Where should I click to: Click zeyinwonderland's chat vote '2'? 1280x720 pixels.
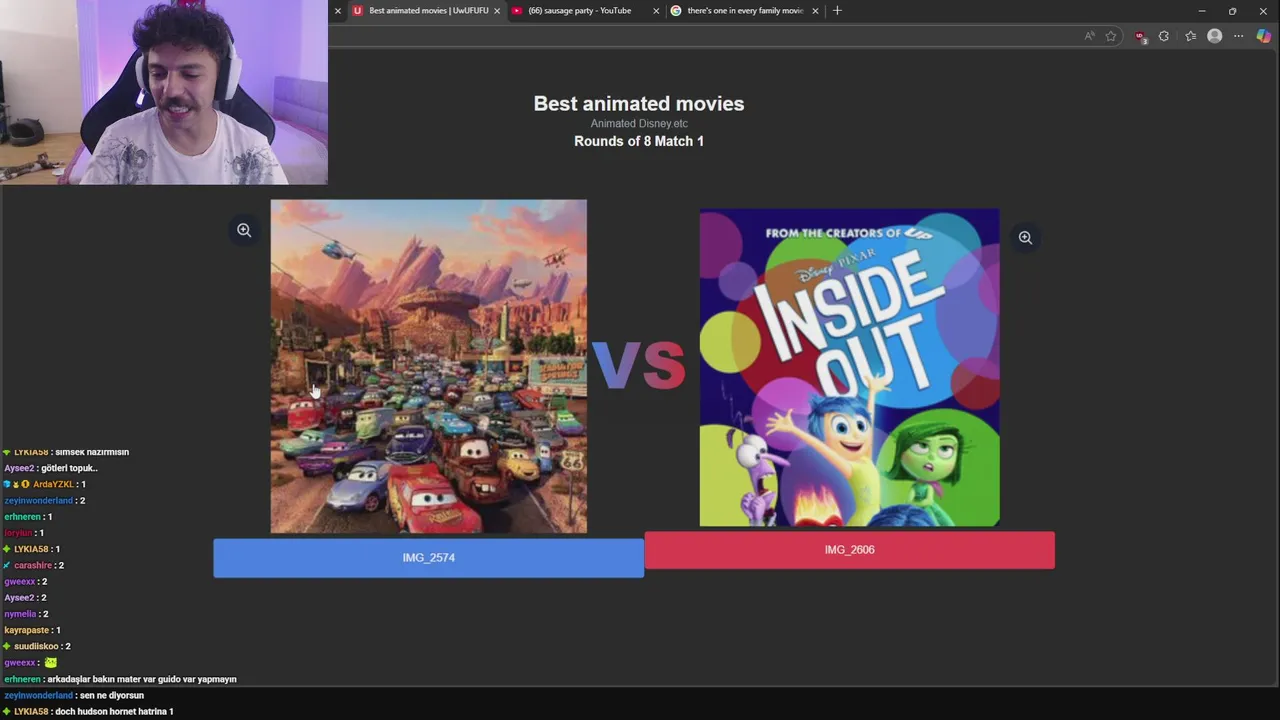click(82, 500)
